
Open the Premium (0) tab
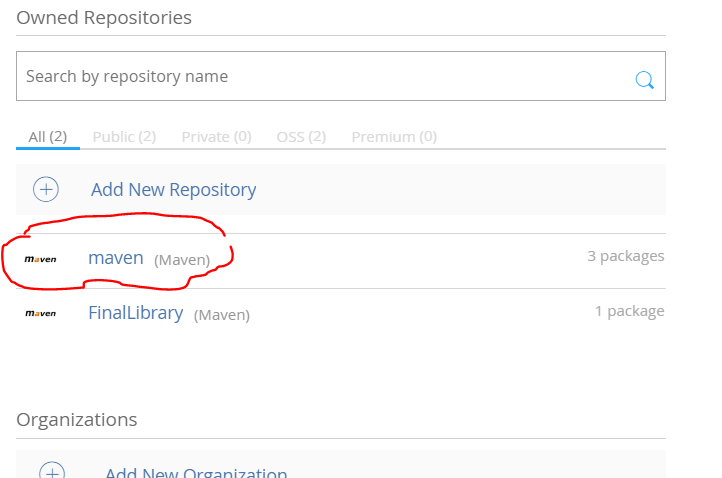click(394, 137)
